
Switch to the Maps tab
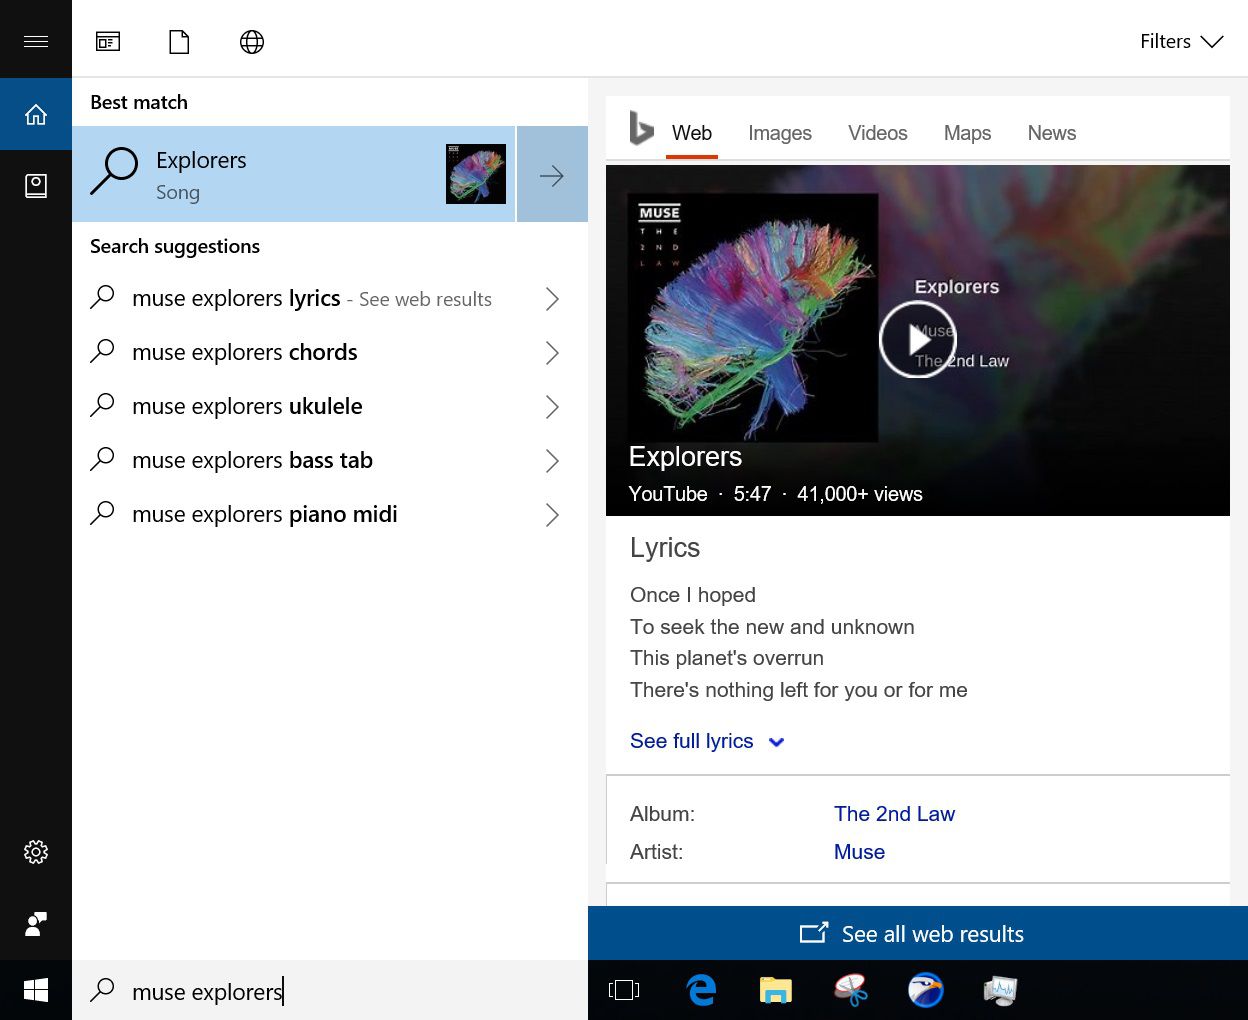click(967, 133)
